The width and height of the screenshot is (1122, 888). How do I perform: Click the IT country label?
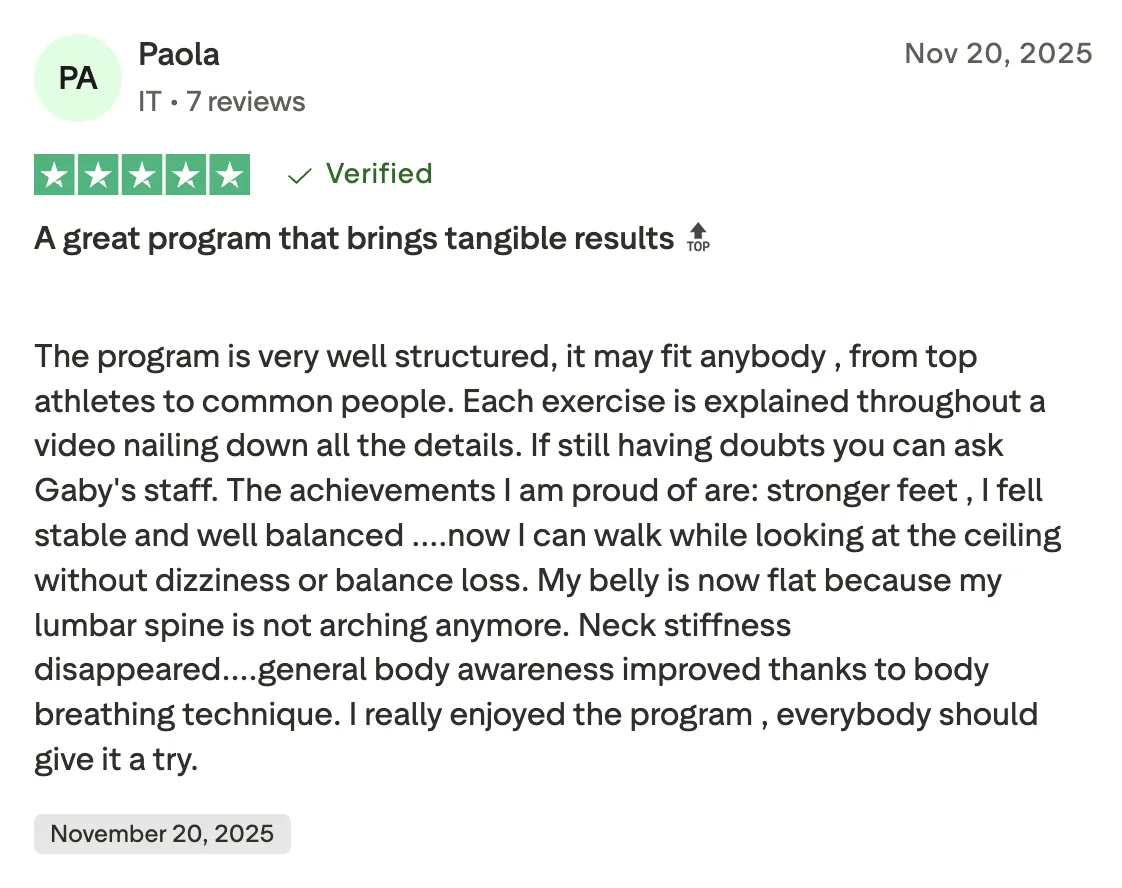[x=150, y=102]
